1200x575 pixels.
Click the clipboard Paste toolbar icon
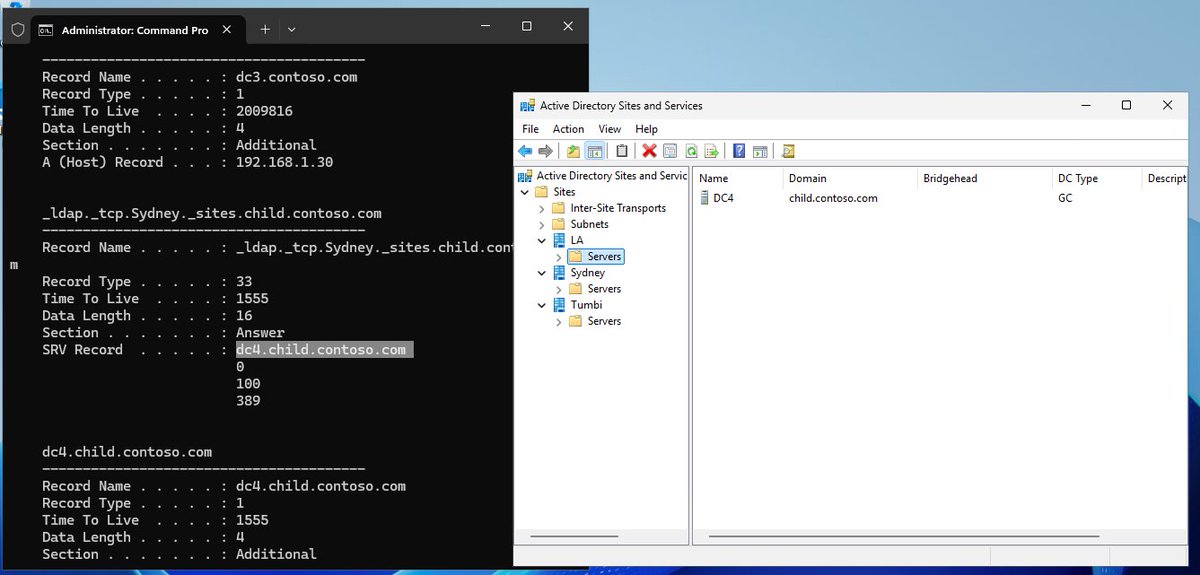(622, 151)
